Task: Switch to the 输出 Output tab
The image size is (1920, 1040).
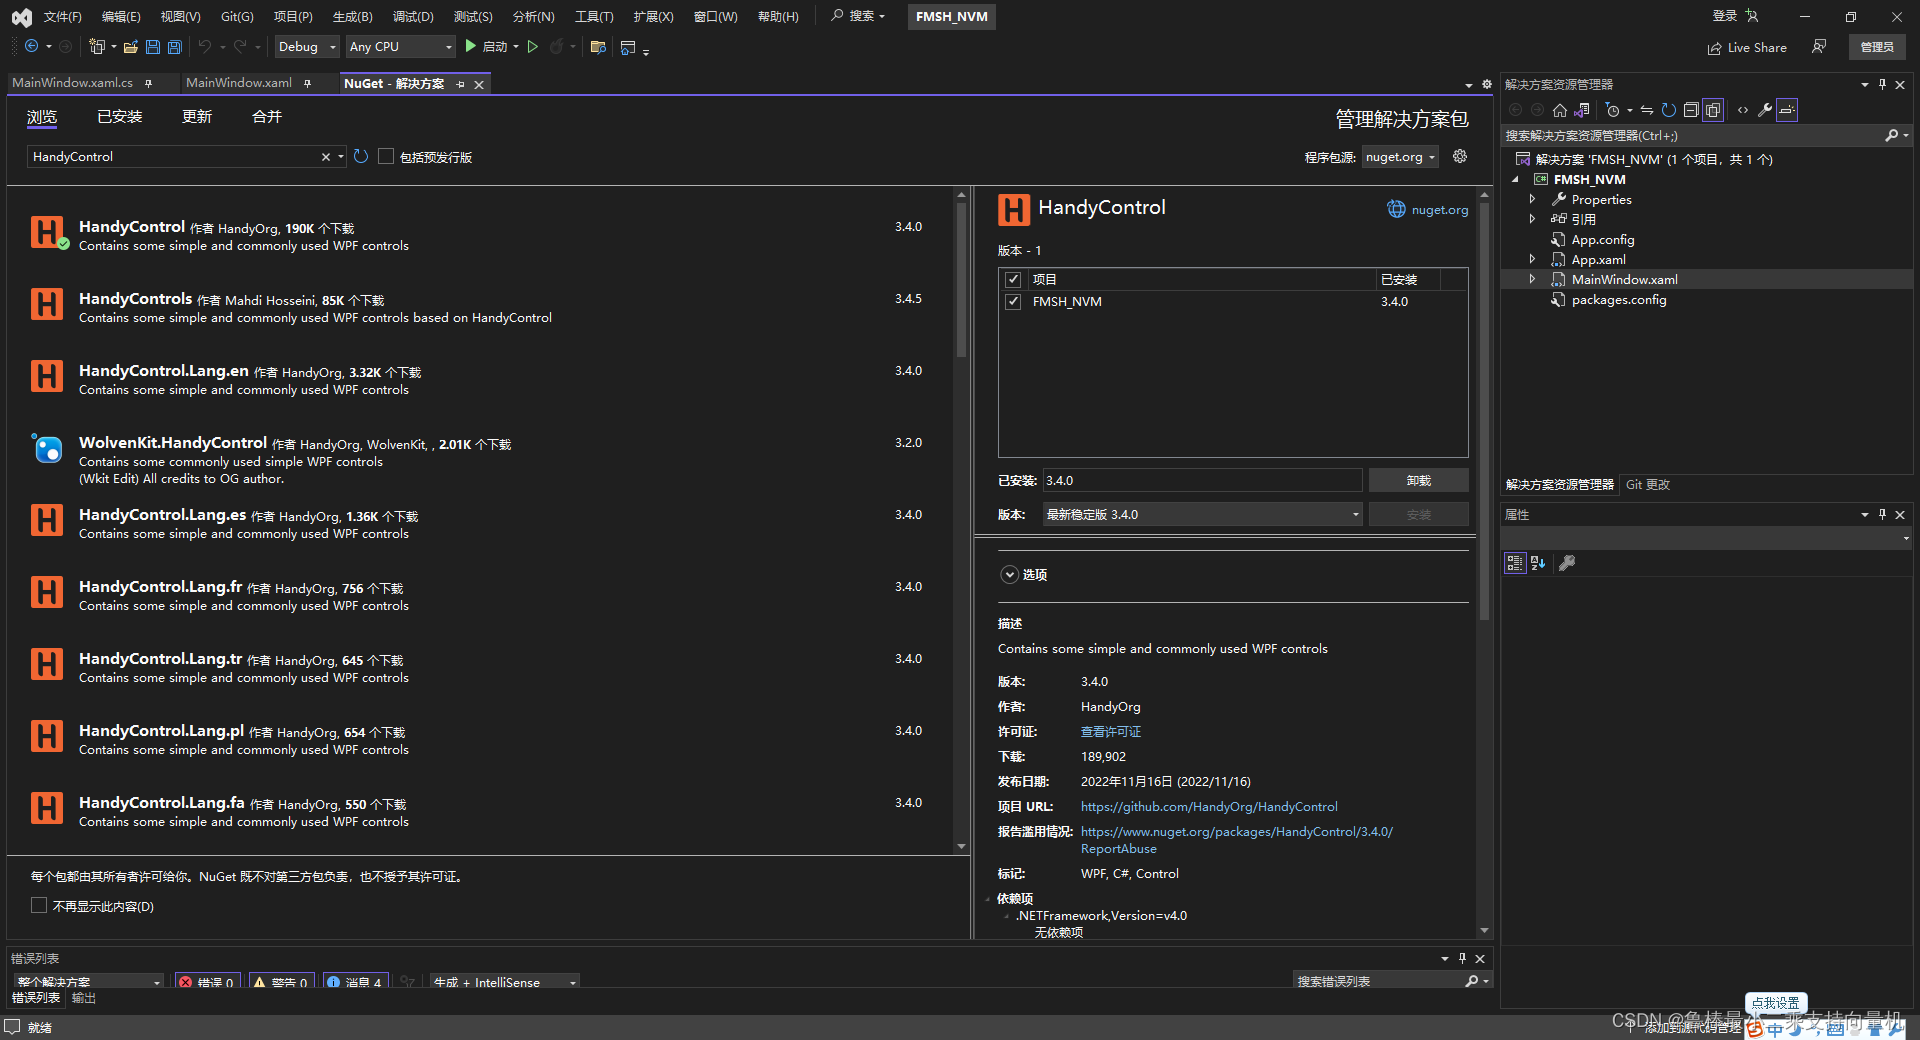Action: [84, 998]
